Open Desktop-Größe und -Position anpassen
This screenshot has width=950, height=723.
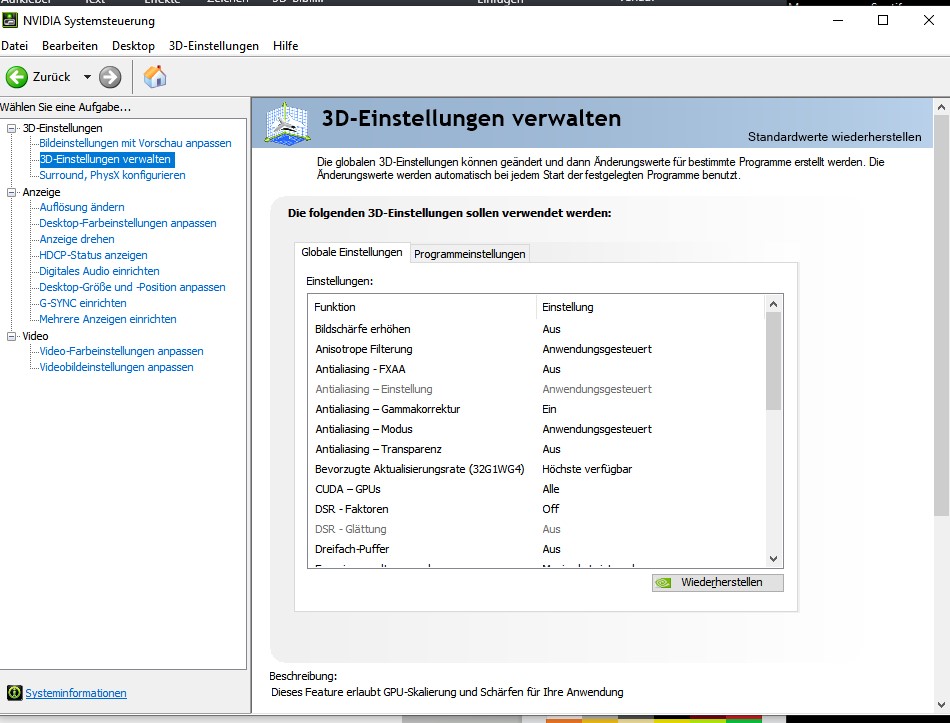click(132, 287)
